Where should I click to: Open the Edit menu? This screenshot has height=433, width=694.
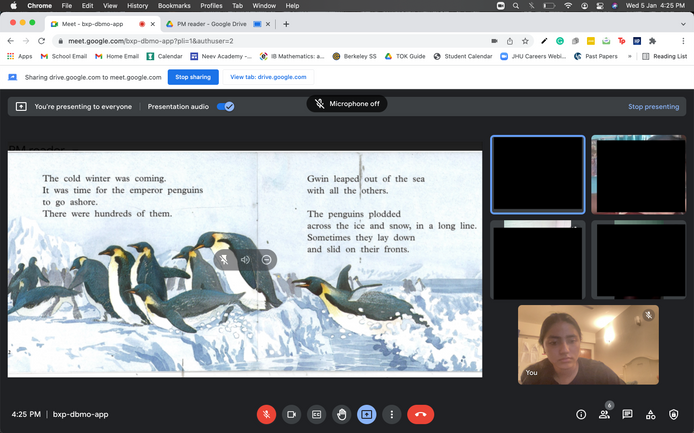tap(88, 6)
